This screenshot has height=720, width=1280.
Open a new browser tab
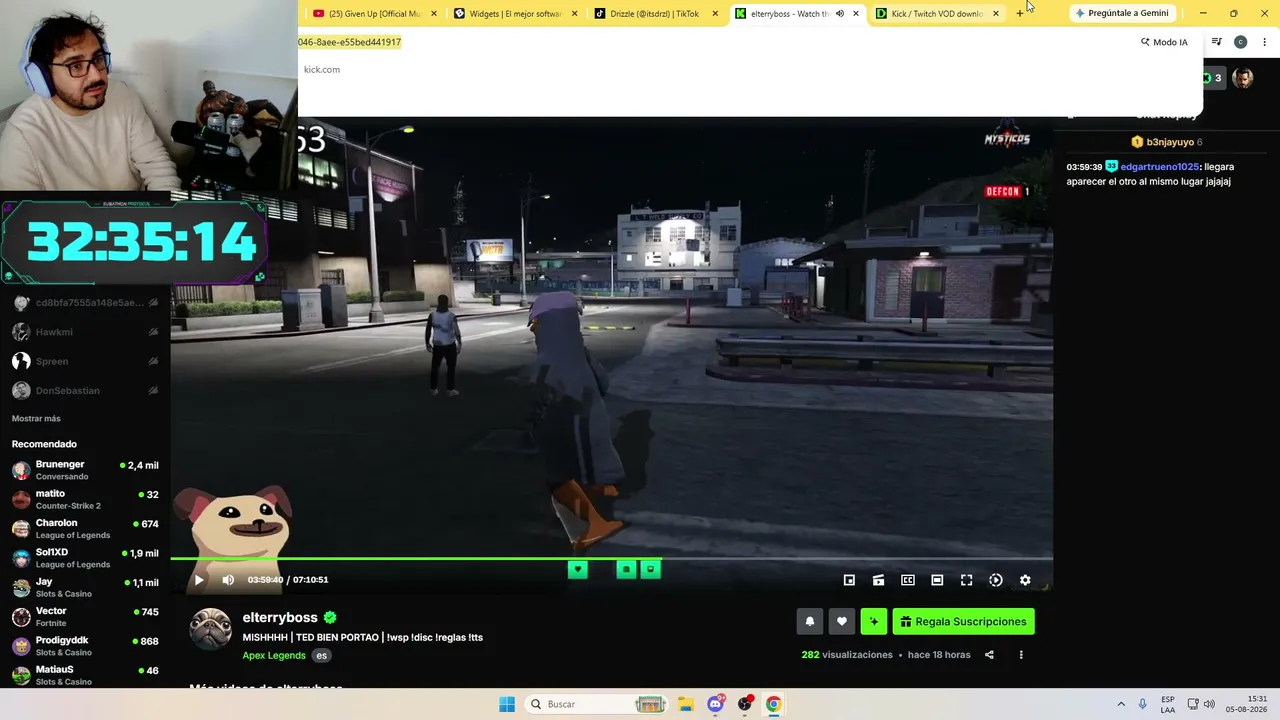[x=1020, y=14]
